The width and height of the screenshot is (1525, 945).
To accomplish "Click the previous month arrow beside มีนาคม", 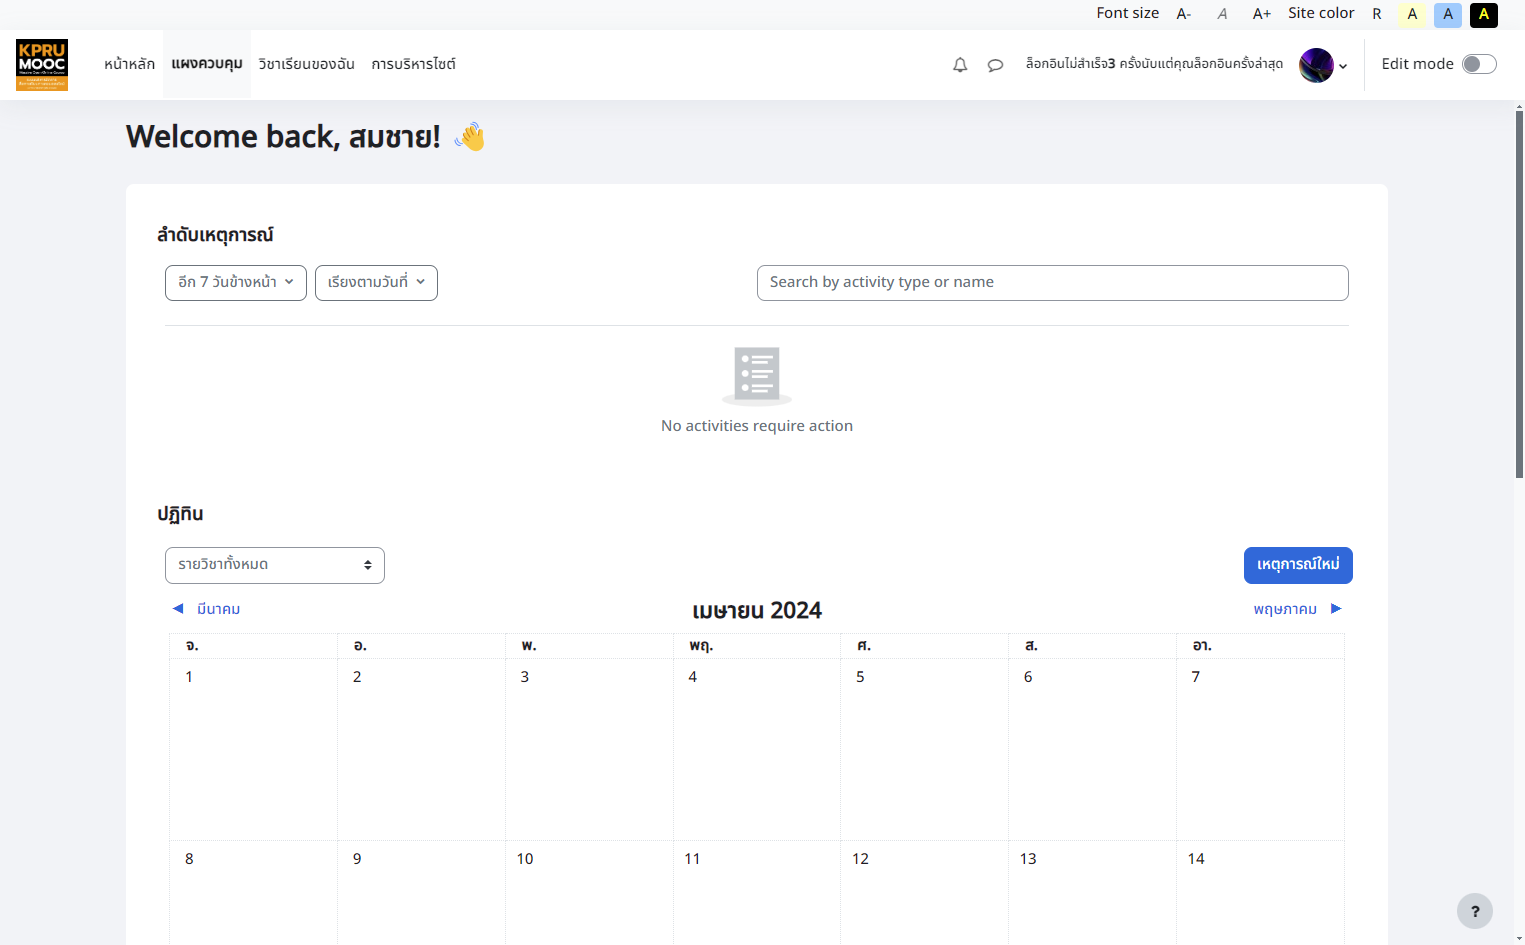I will (x=178, y=608).
